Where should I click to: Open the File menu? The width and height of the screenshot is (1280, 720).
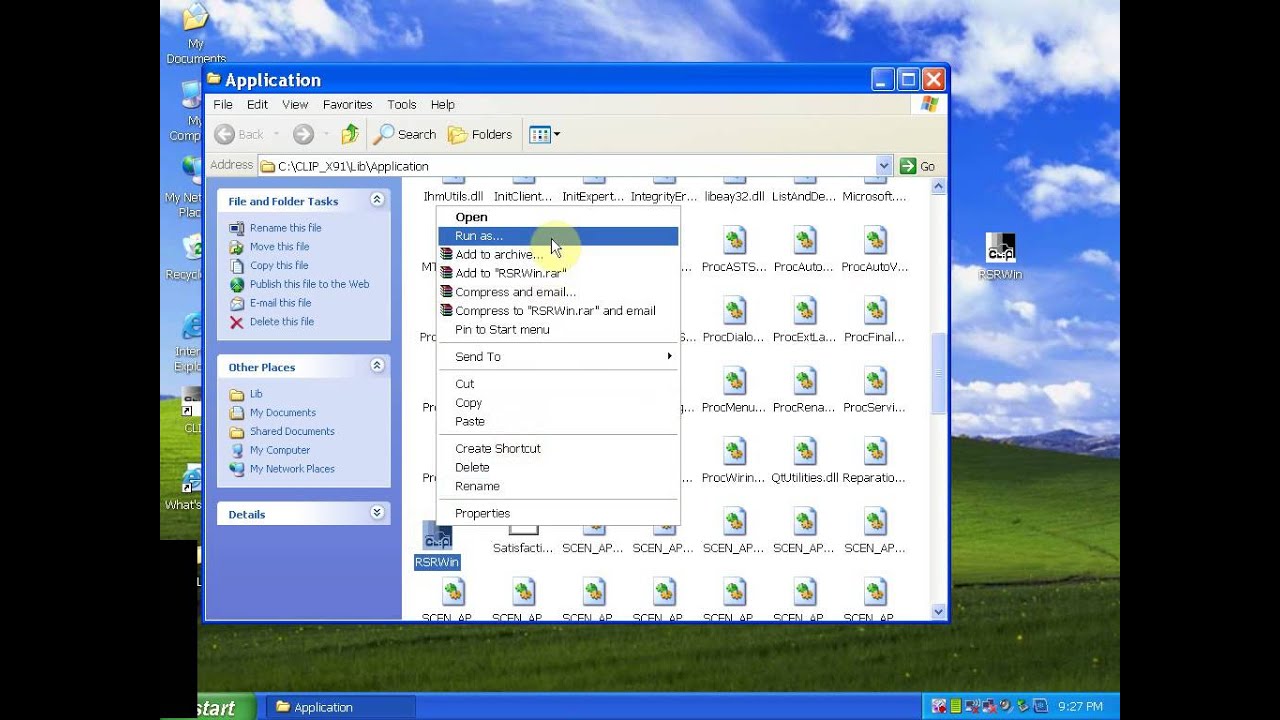(223, 104)
